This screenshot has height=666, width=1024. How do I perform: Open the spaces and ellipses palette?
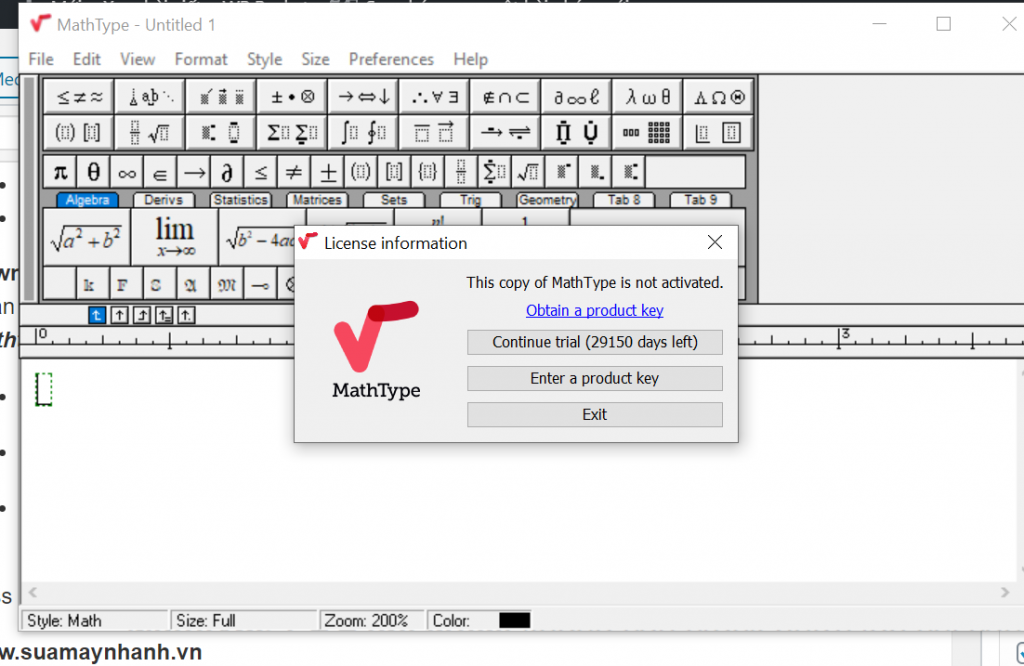[x=150, y=97]
